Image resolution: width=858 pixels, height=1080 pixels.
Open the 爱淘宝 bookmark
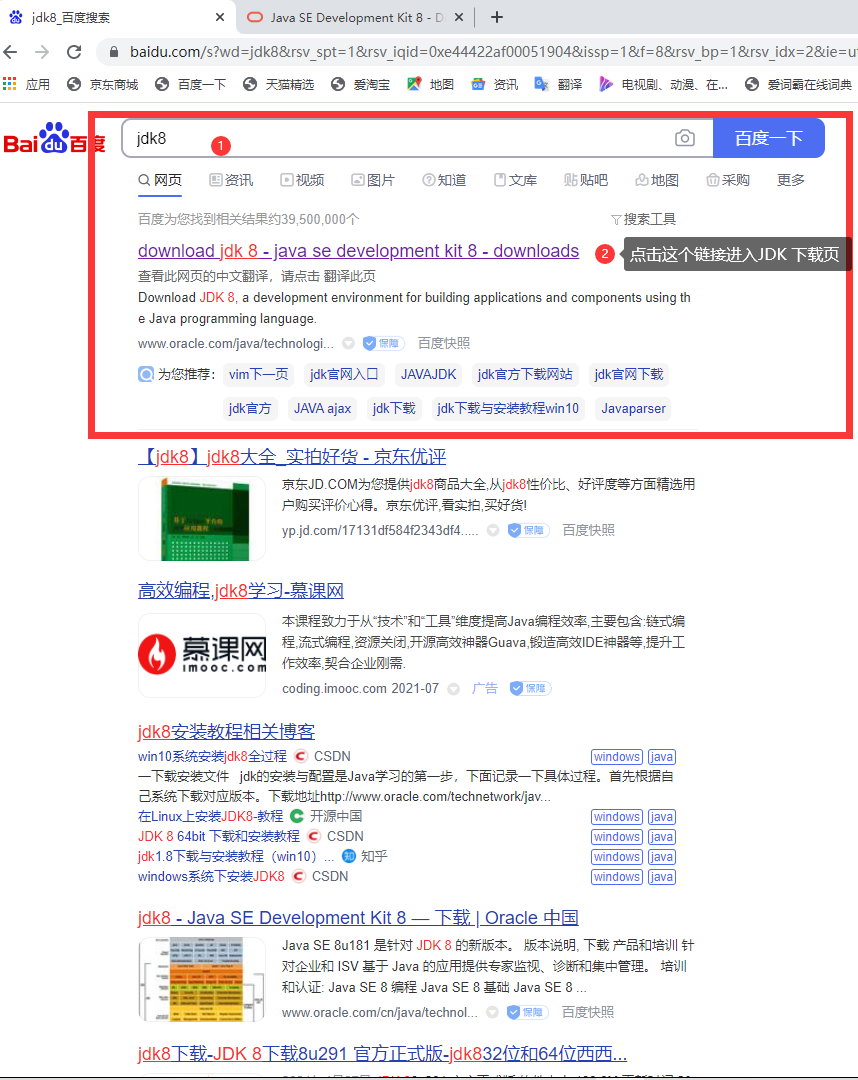click(360, 84)
